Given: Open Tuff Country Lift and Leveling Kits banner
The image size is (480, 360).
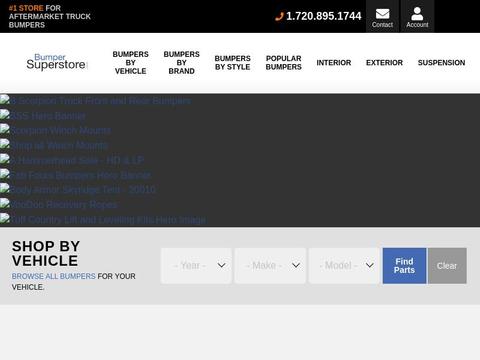Looking at the screenshot, I should click(x=103, y=220).
